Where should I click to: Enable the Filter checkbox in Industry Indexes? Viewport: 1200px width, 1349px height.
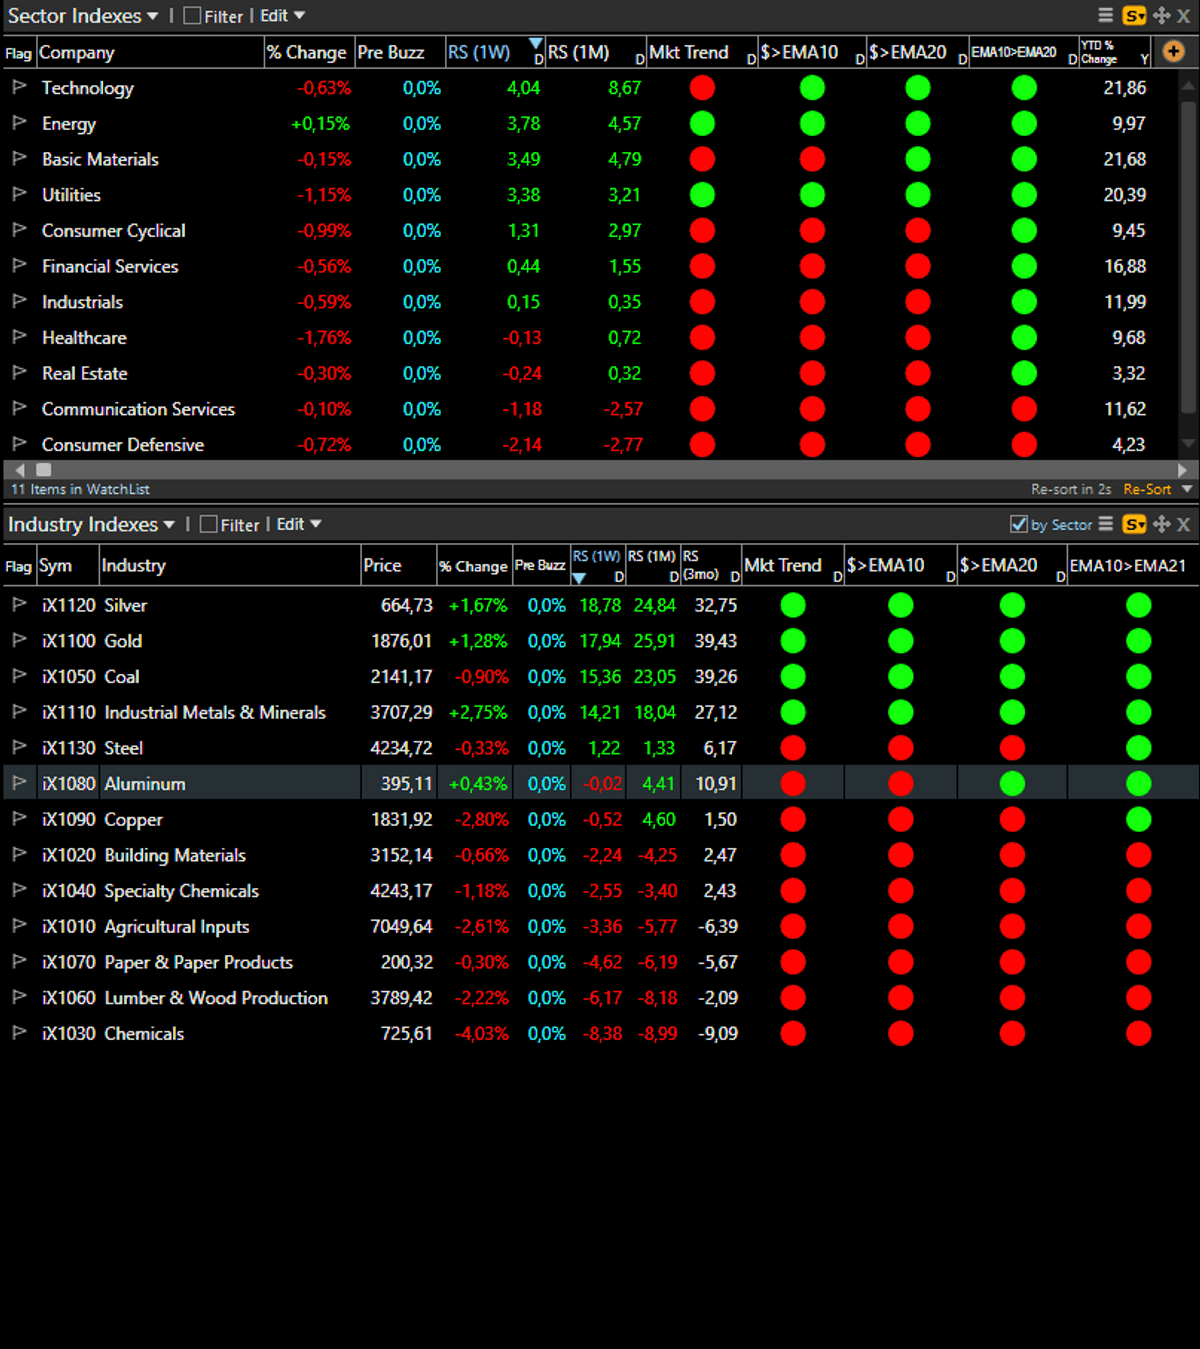click(209, 524)
